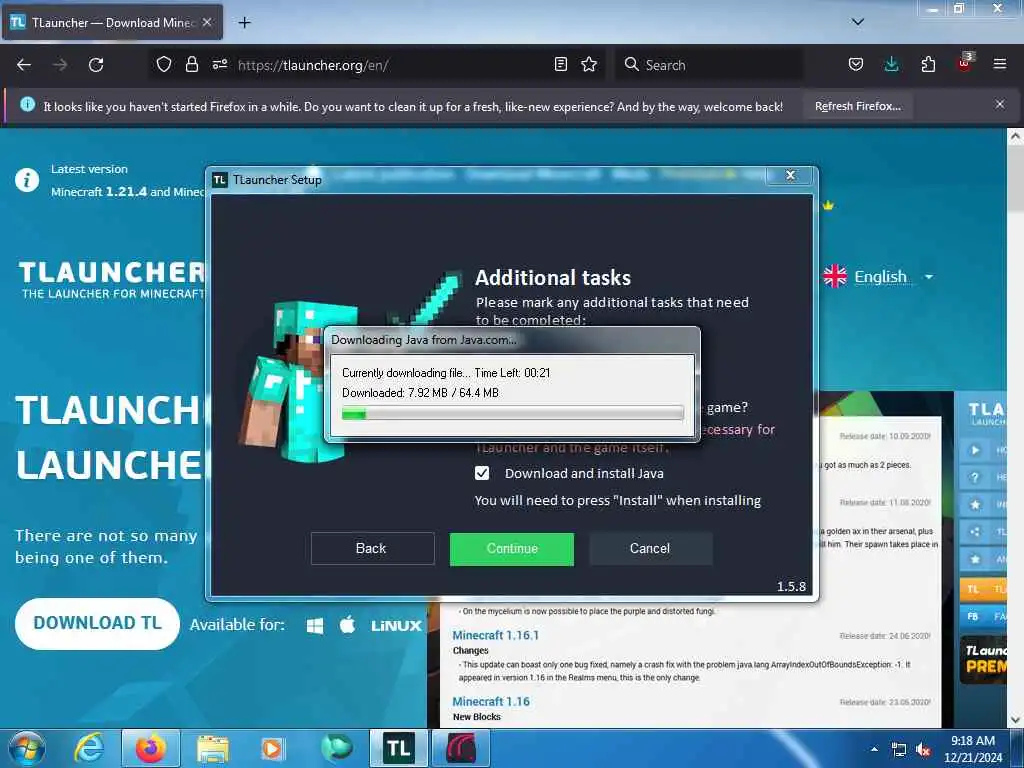Click the info icon beside Latest version

coord(27,180)
